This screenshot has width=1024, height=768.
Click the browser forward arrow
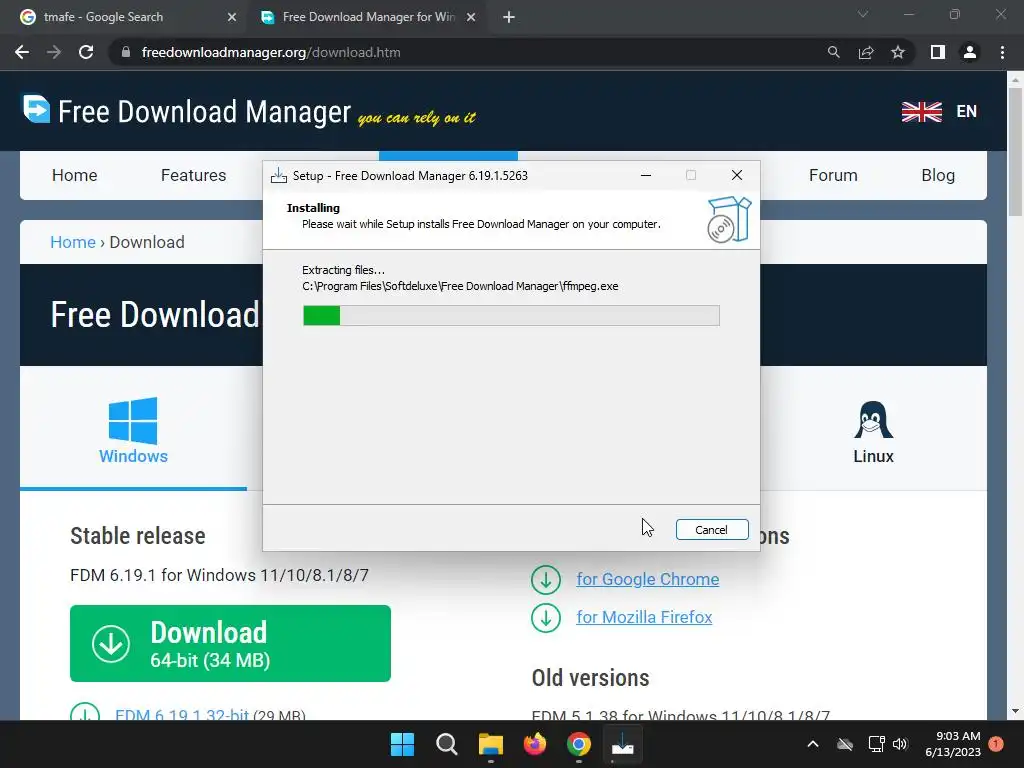pyautogui.click(x=54, y=52)
